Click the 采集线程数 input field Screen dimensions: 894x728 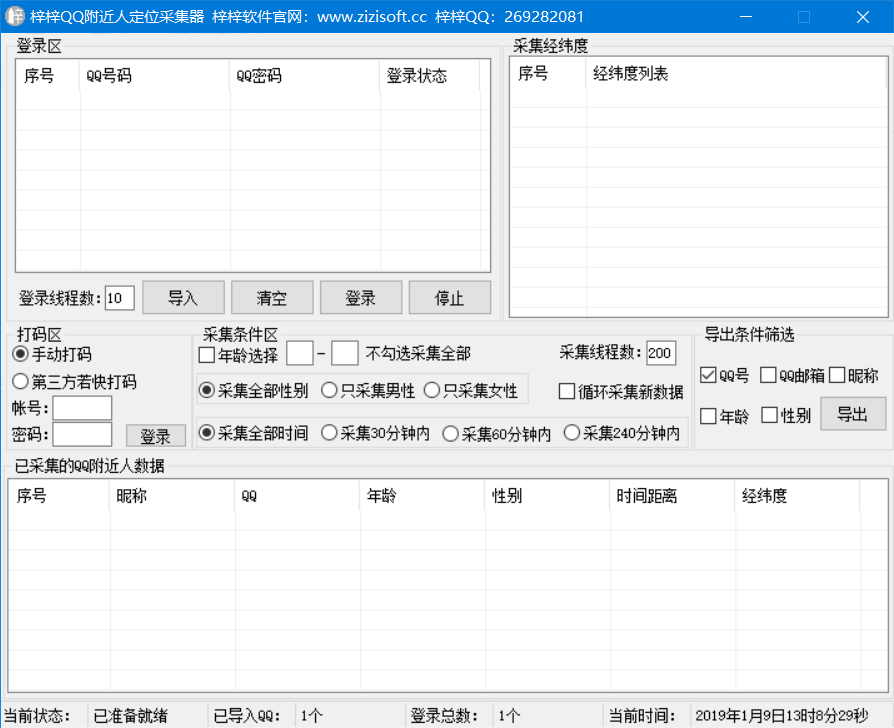point(660,353)
